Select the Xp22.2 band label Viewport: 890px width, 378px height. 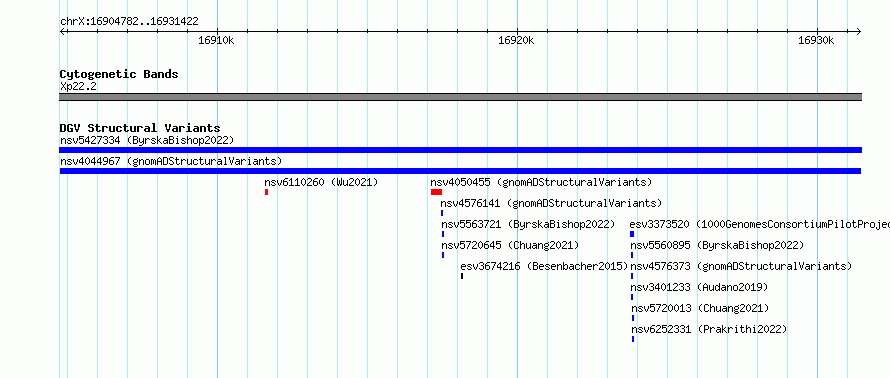(78, 86)
